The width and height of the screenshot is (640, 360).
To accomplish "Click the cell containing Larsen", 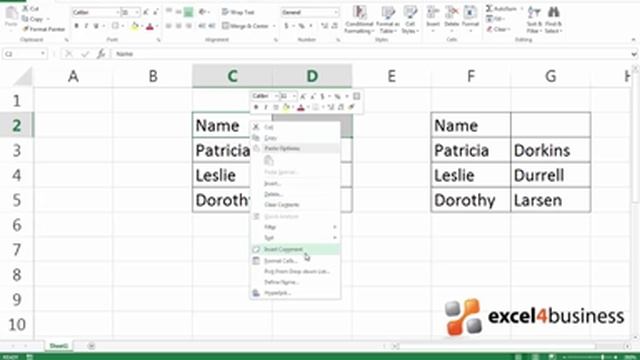I will 550,200.
